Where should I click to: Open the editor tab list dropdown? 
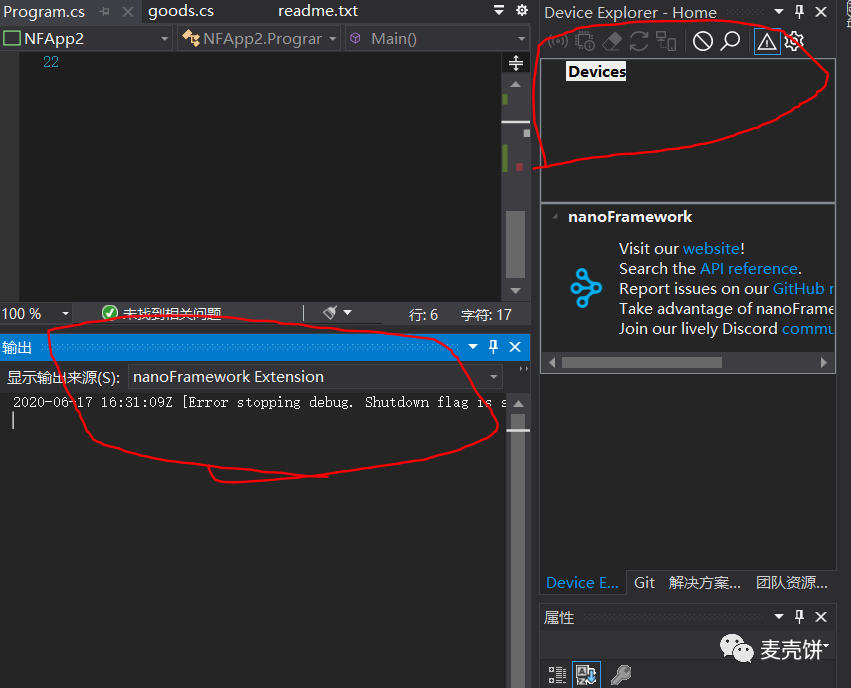[499, 10]
